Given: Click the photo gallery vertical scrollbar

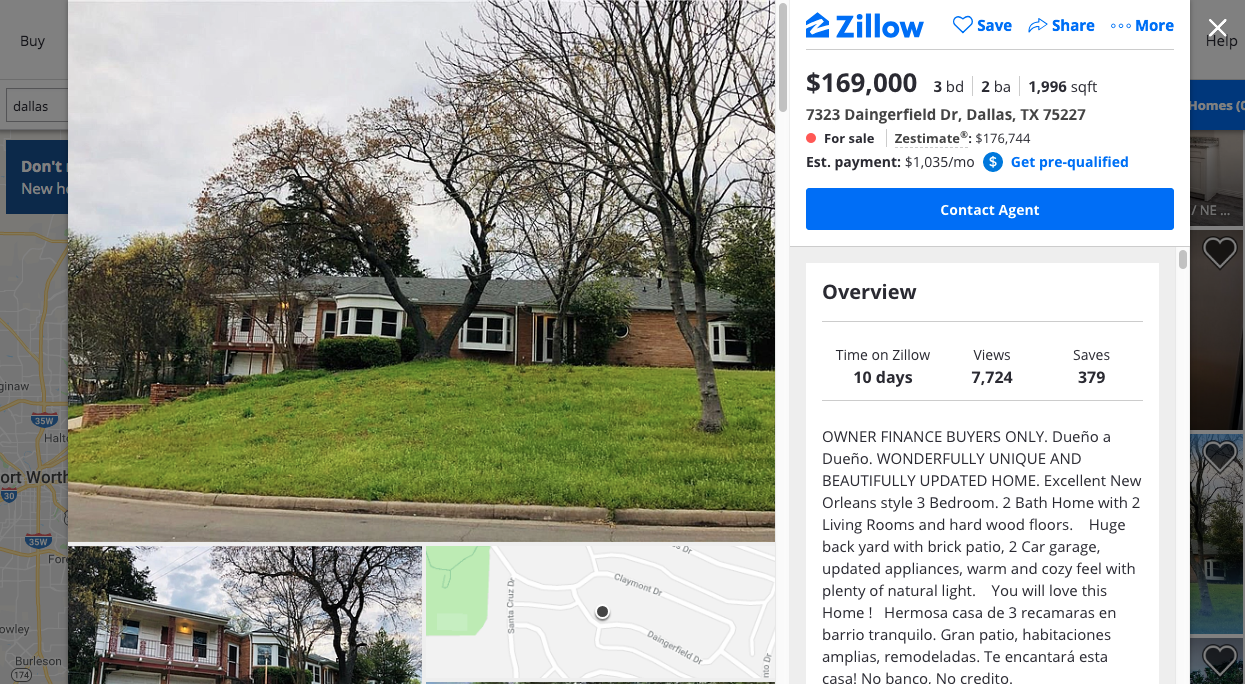Looking at the screenshot, I should click(x=783, y=58).
